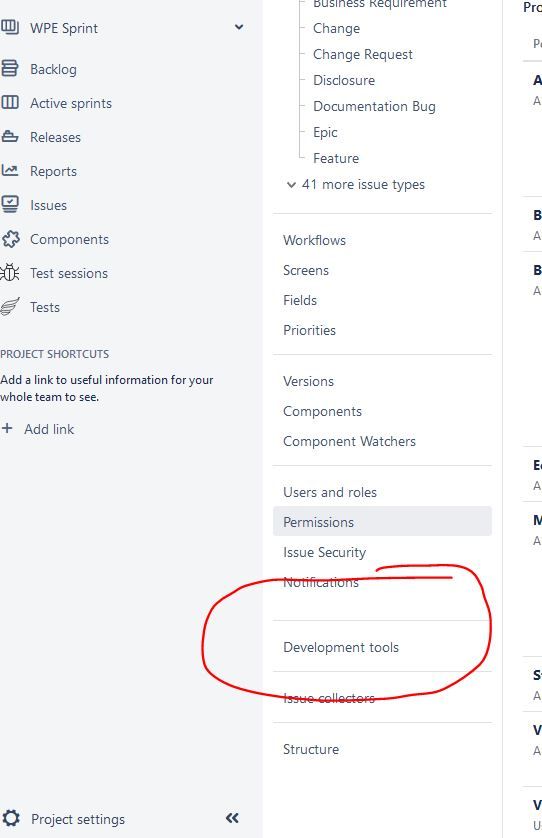The height and width of the screenshot is (838, 542).
Task: Open Structure settings
Action: click(311, 749)
